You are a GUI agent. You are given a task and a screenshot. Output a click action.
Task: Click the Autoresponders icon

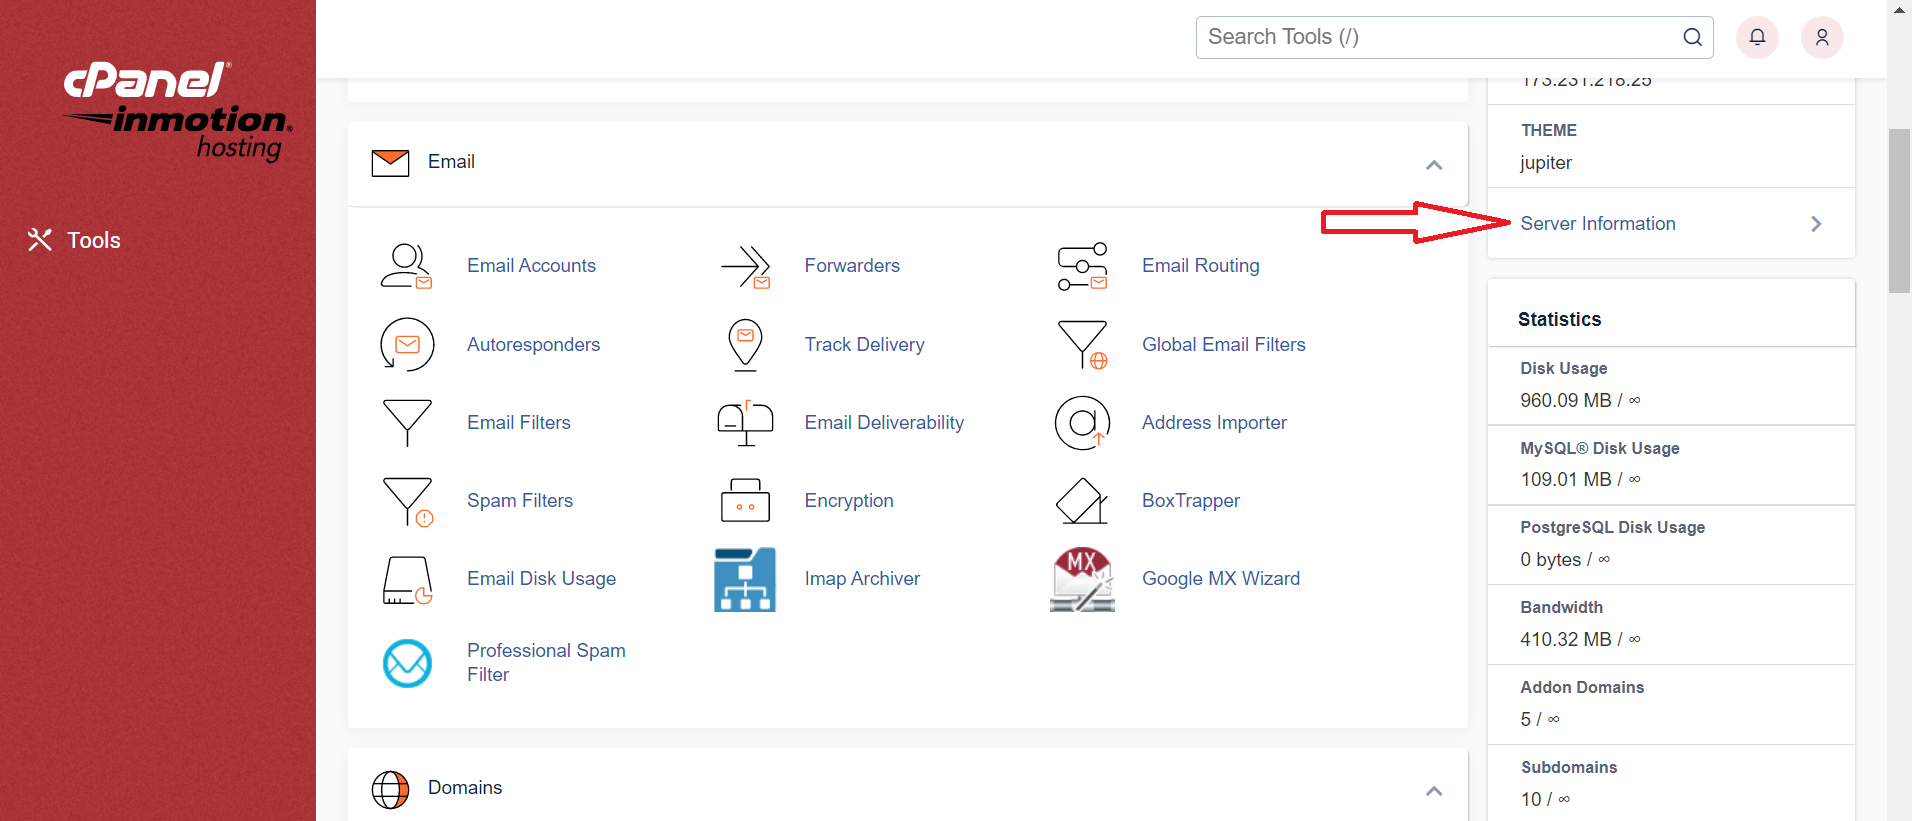click(x=407, y=345)
